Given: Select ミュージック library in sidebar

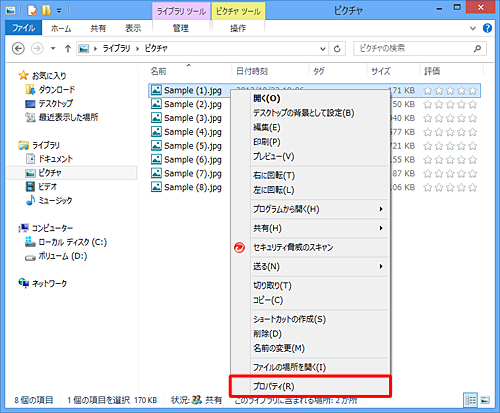Looking at the screenshot, I should (49, 200).
